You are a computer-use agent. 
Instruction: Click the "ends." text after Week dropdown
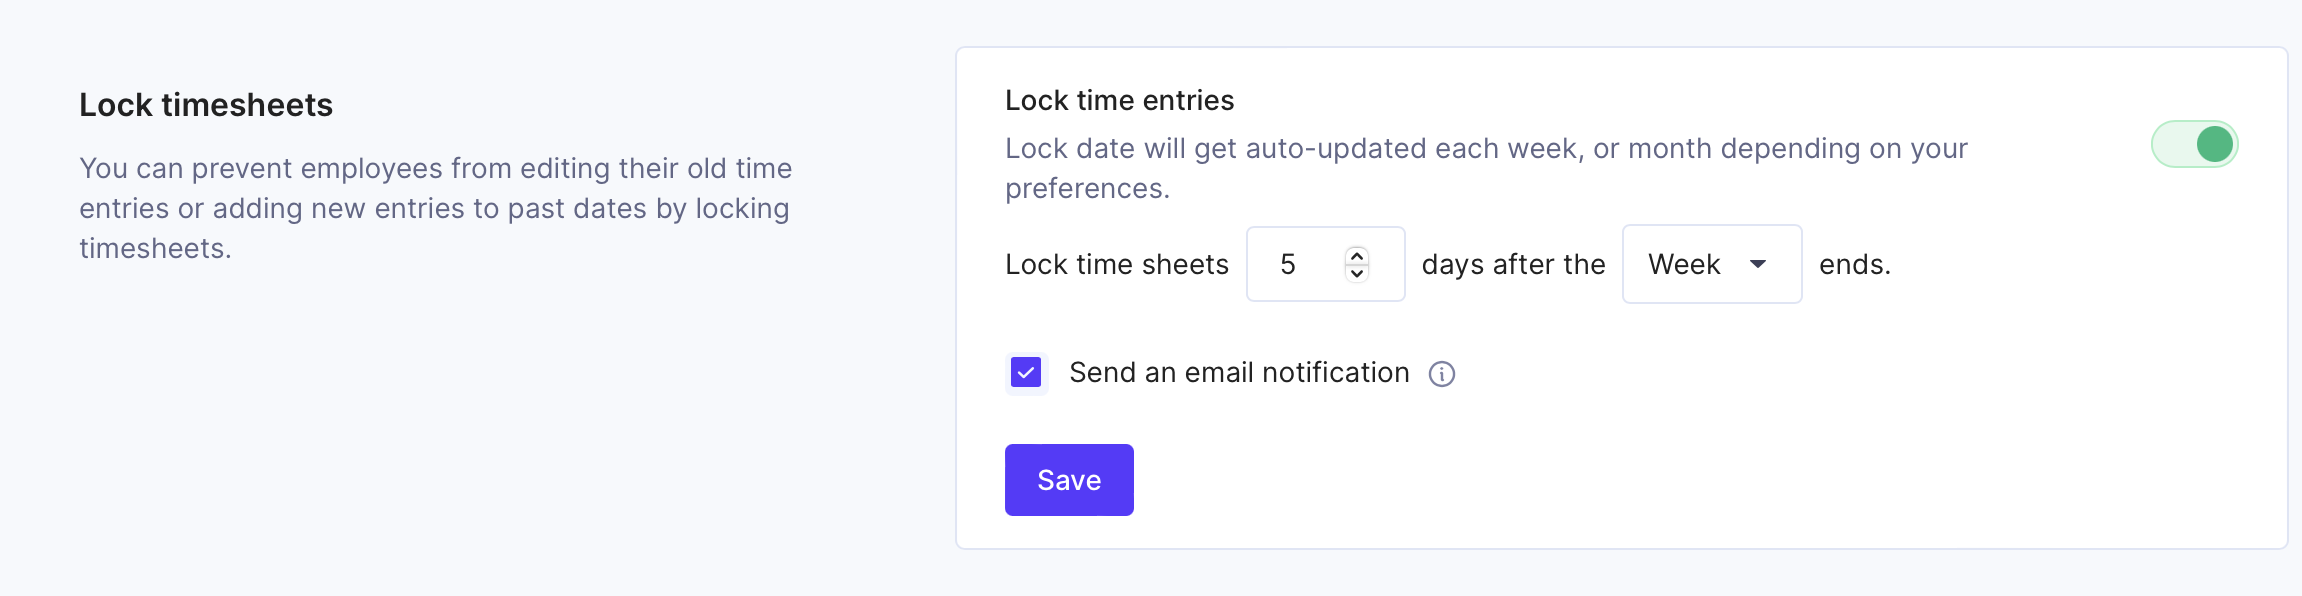pos(1855,264)
